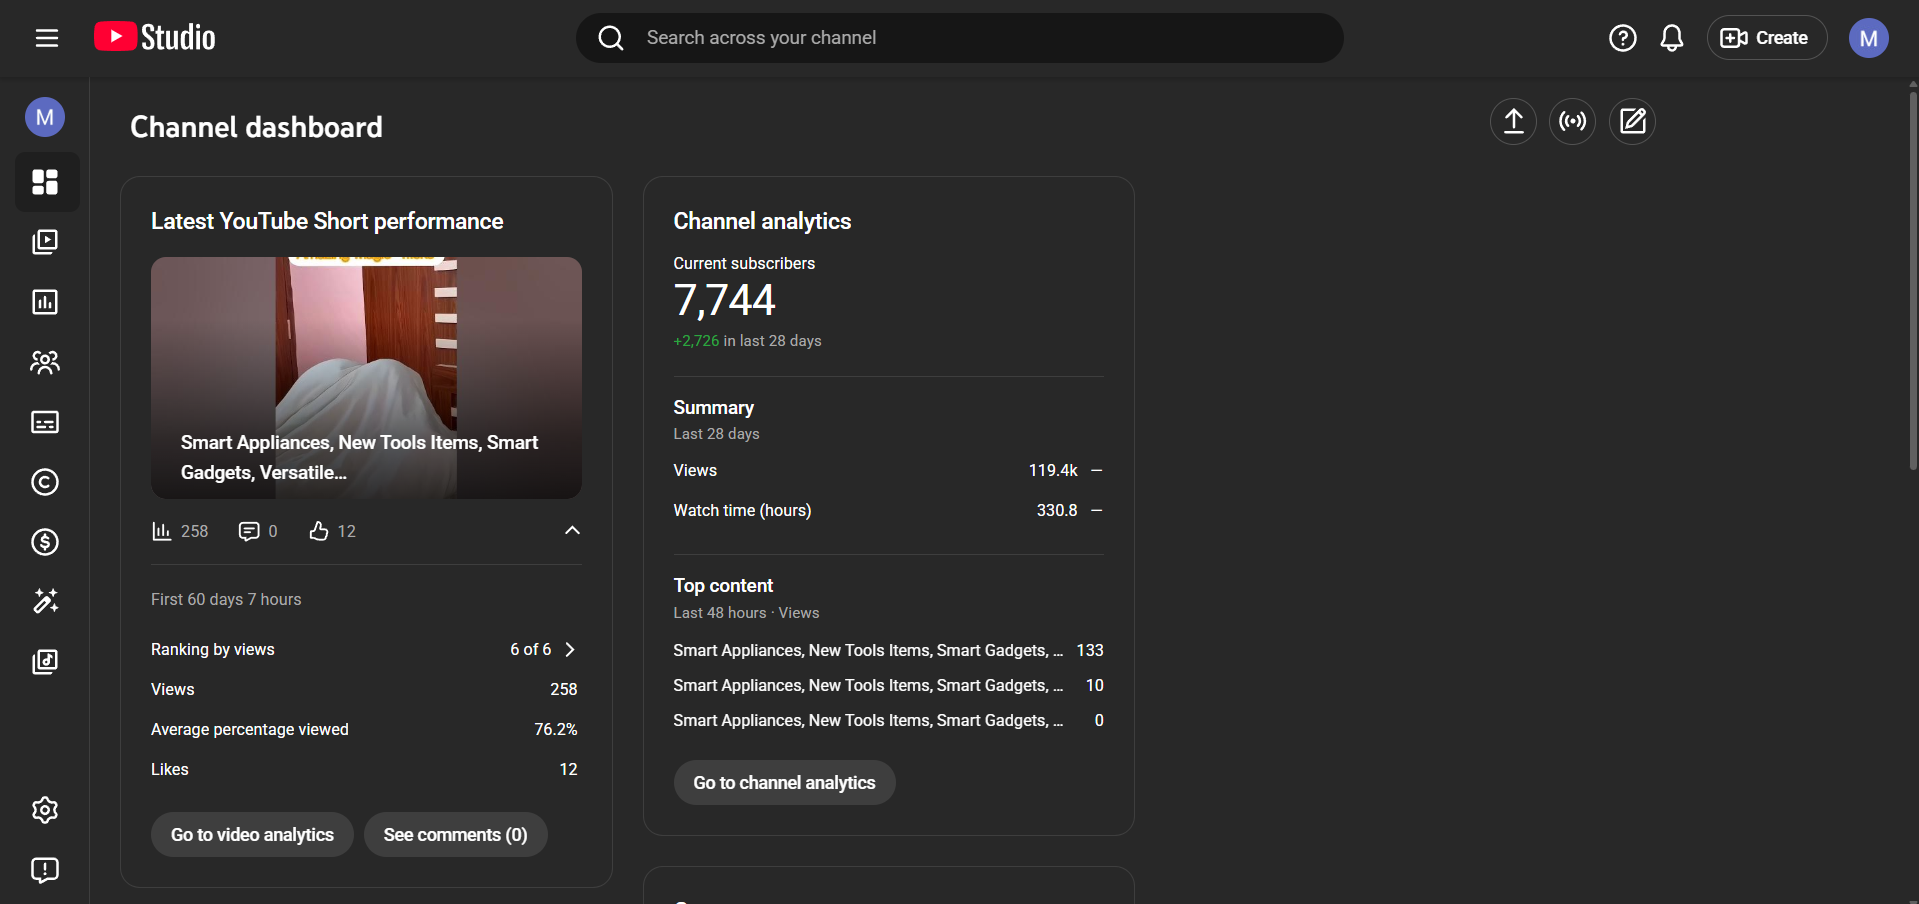Collapse the Short performance details chevron
The width and height of the screenshot is (1919, 904).
click(x=572, y=530)
